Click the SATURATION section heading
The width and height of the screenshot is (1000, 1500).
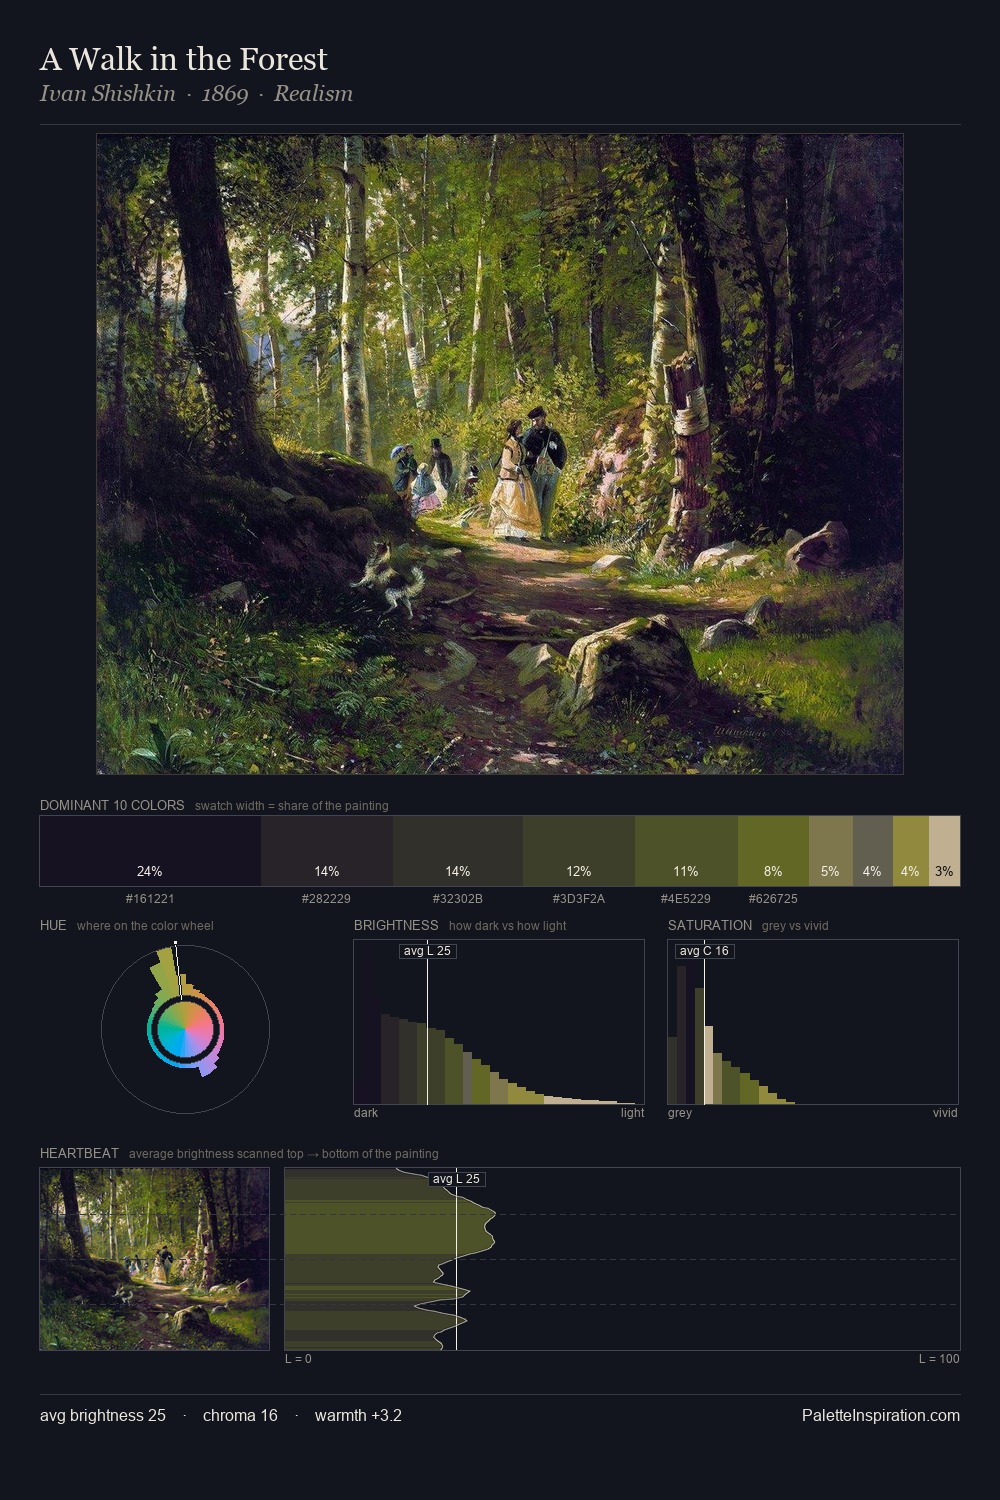(710, 925)
